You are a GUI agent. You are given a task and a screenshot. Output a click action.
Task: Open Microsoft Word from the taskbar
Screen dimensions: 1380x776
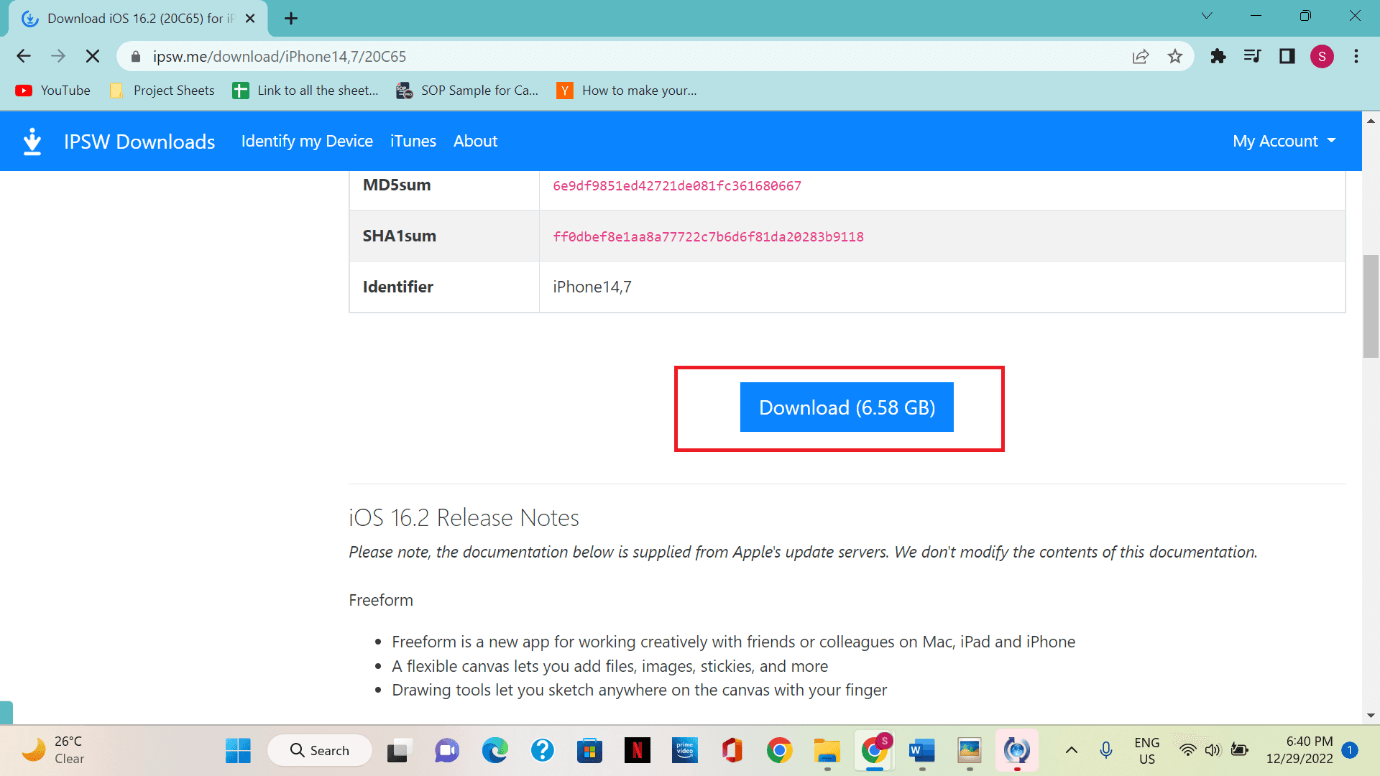coord(921,750)
